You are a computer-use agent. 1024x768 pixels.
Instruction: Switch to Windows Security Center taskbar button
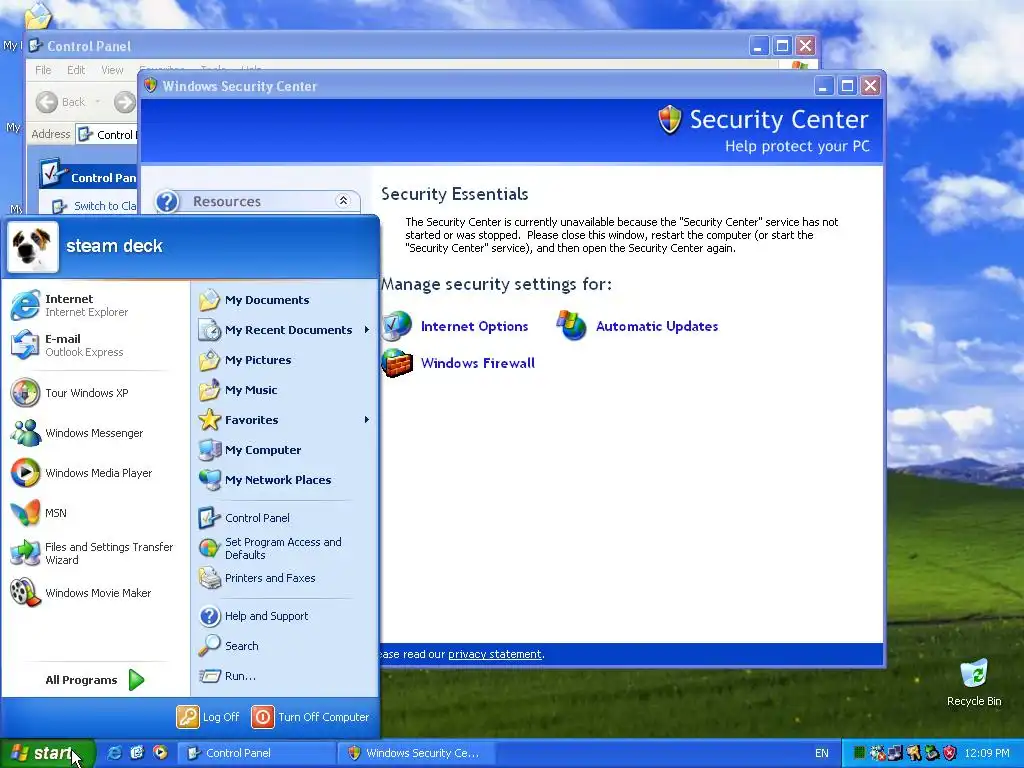point(419,753)
